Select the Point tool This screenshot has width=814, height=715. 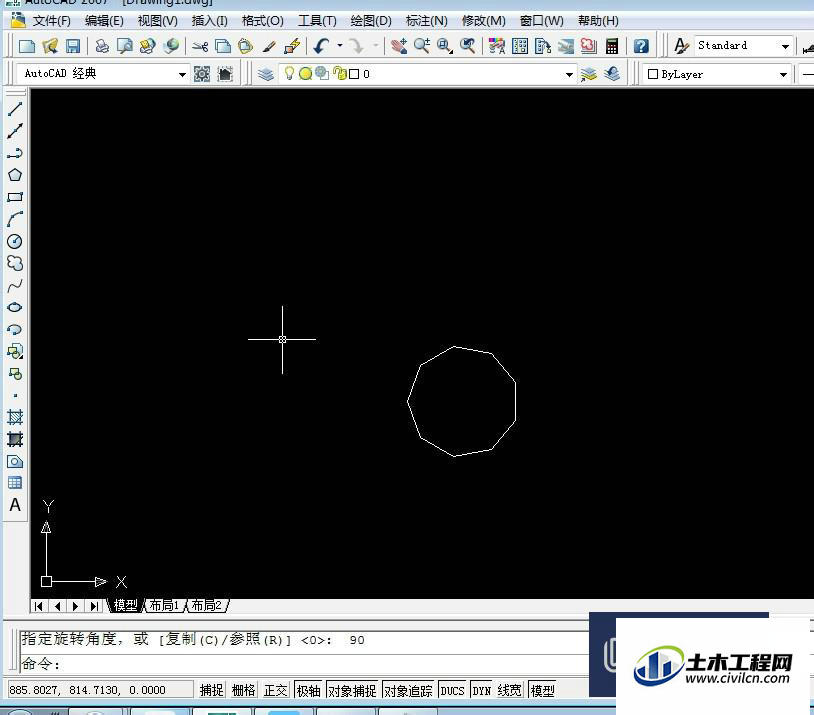pos(15,396)
